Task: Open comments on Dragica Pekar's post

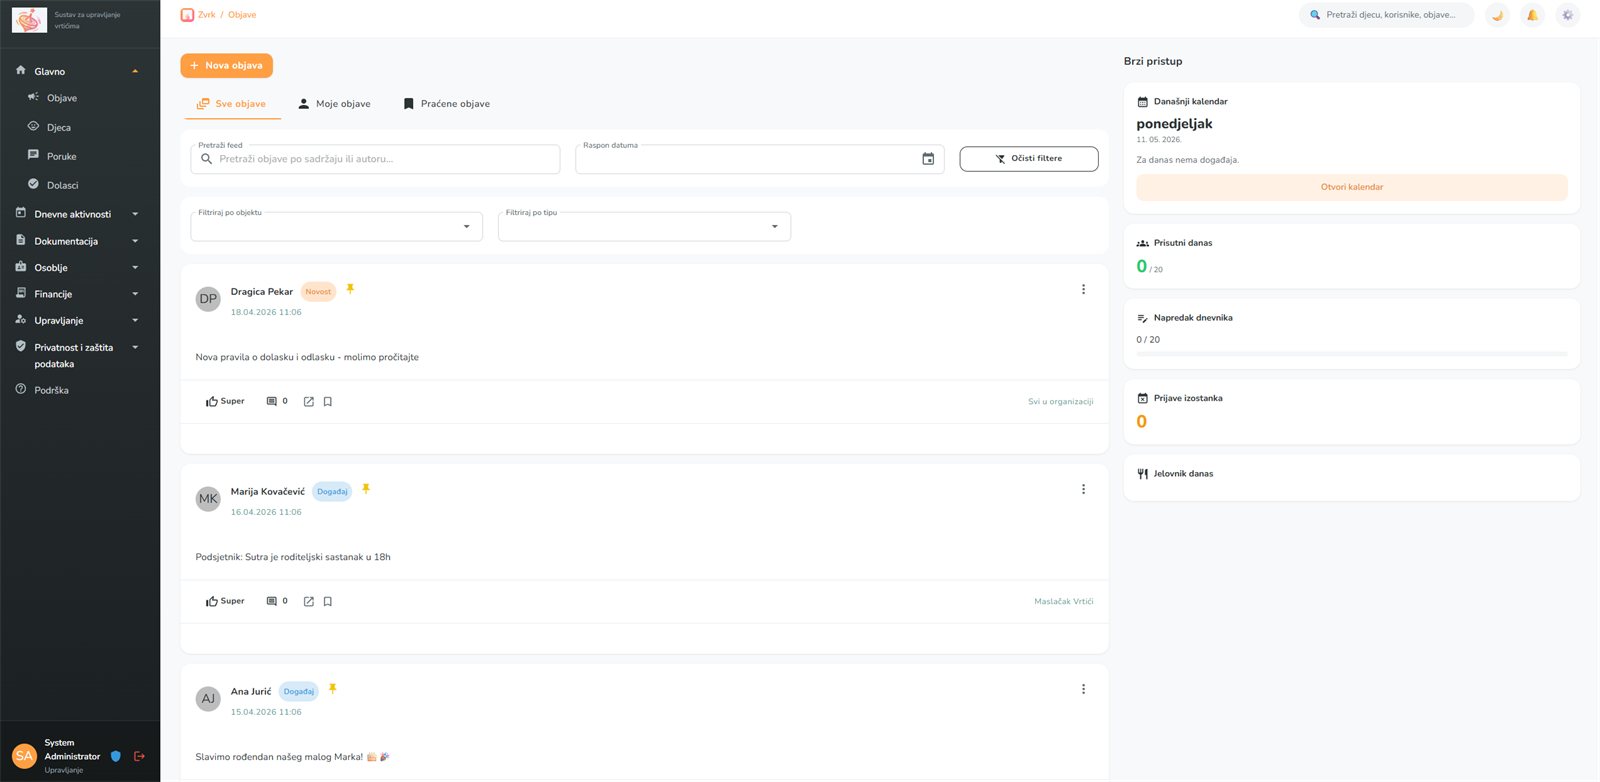Action: point(277,401)
